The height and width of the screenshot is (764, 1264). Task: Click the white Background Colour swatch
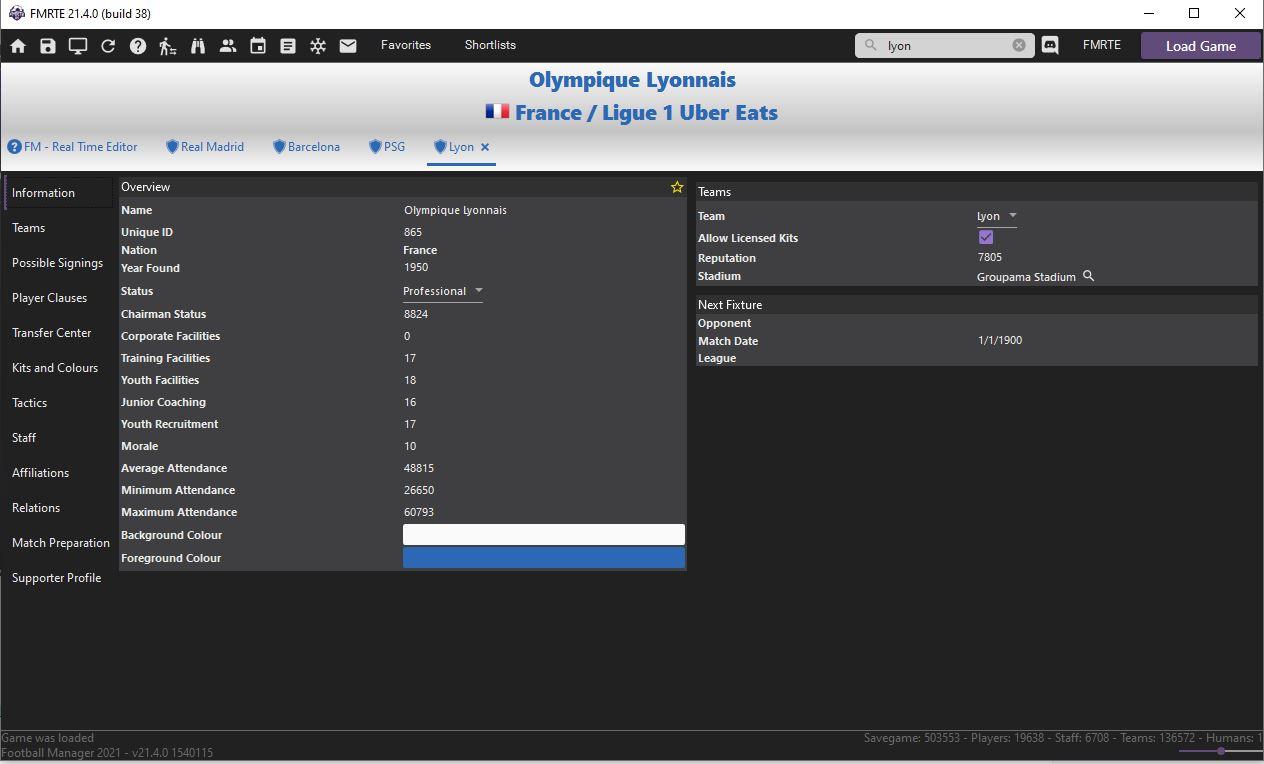[x=544, y=535]
